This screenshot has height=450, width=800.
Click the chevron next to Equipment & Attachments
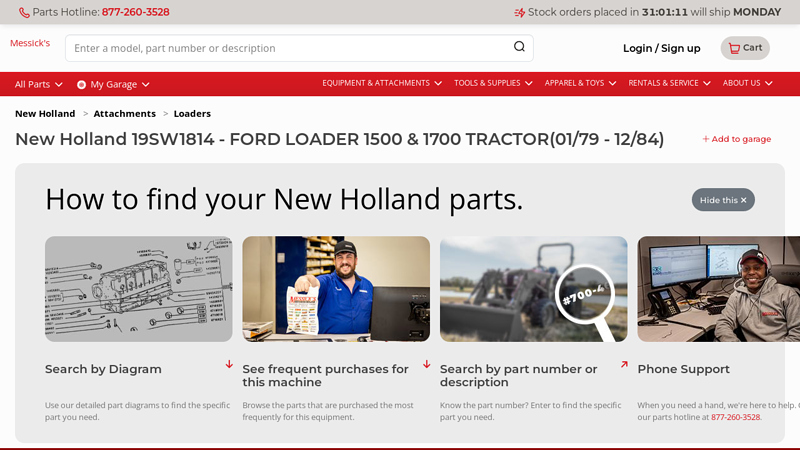click(x=438, y=84)
